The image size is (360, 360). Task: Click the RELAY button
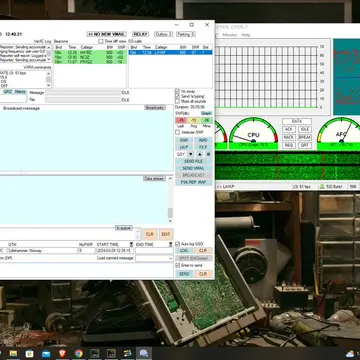point(140,34)
